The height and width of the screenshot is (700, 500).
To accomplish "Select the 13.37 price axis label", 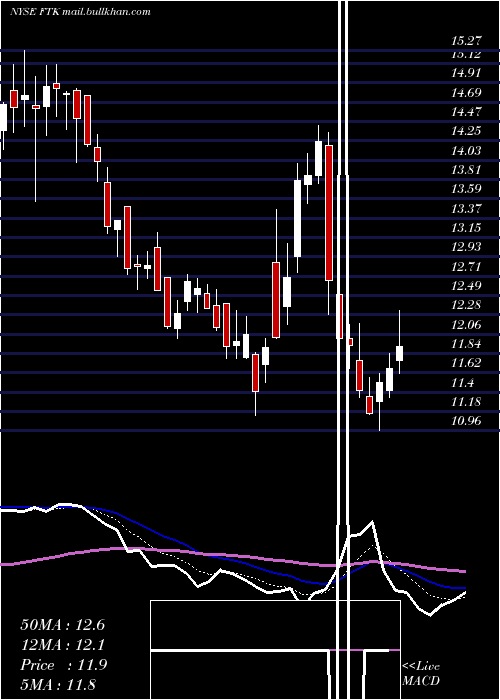I will coord(466,208).
